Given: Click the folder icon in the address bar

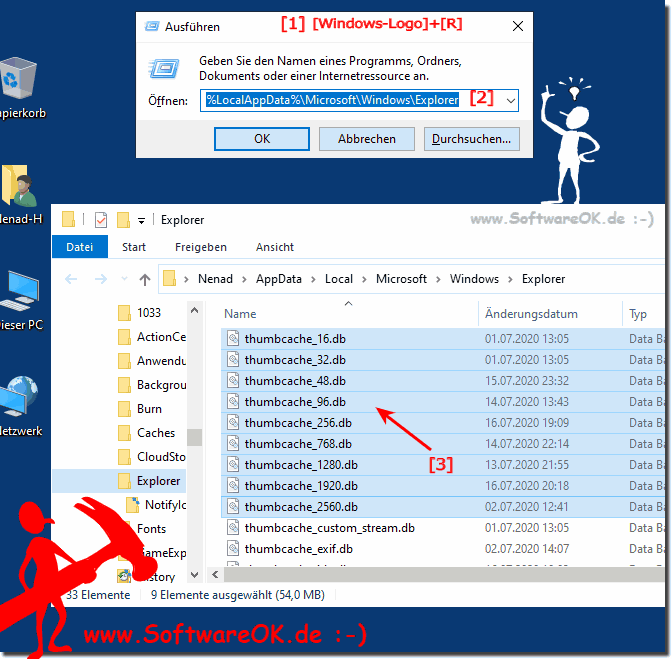Looking at the screenshot, I should pos(169,279).
